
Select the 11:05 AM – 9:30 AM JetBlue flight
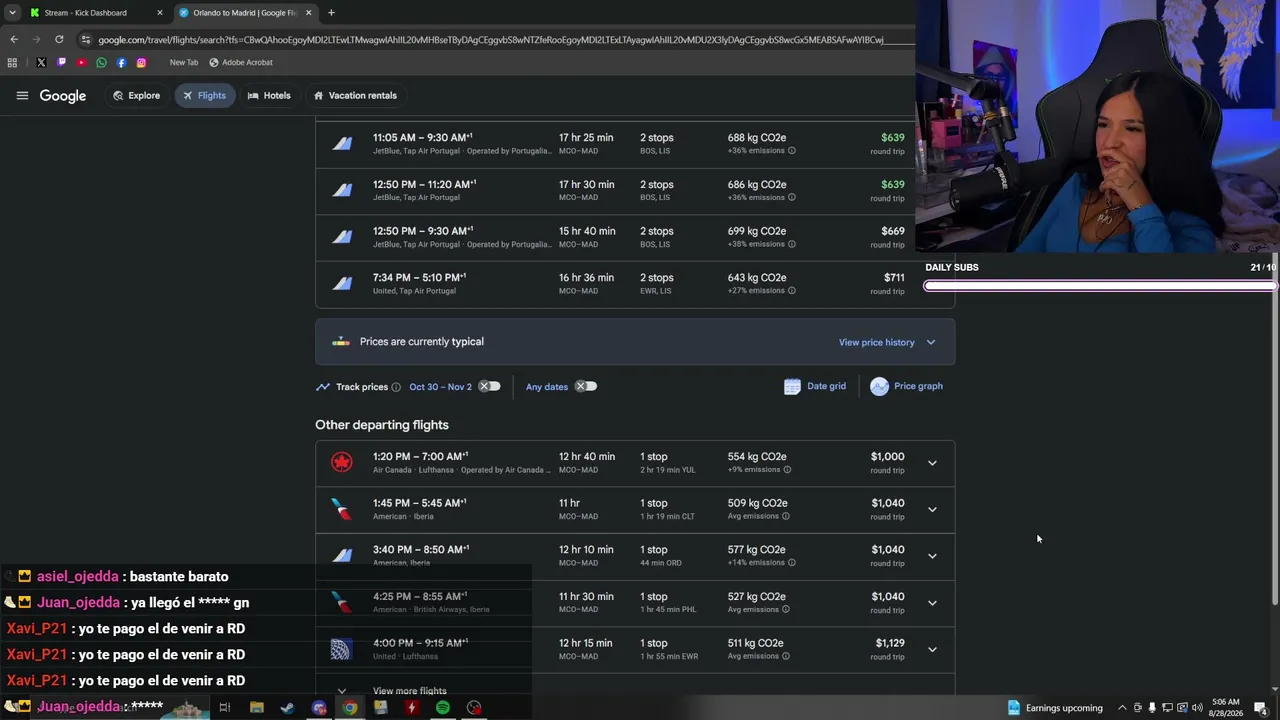635,144
